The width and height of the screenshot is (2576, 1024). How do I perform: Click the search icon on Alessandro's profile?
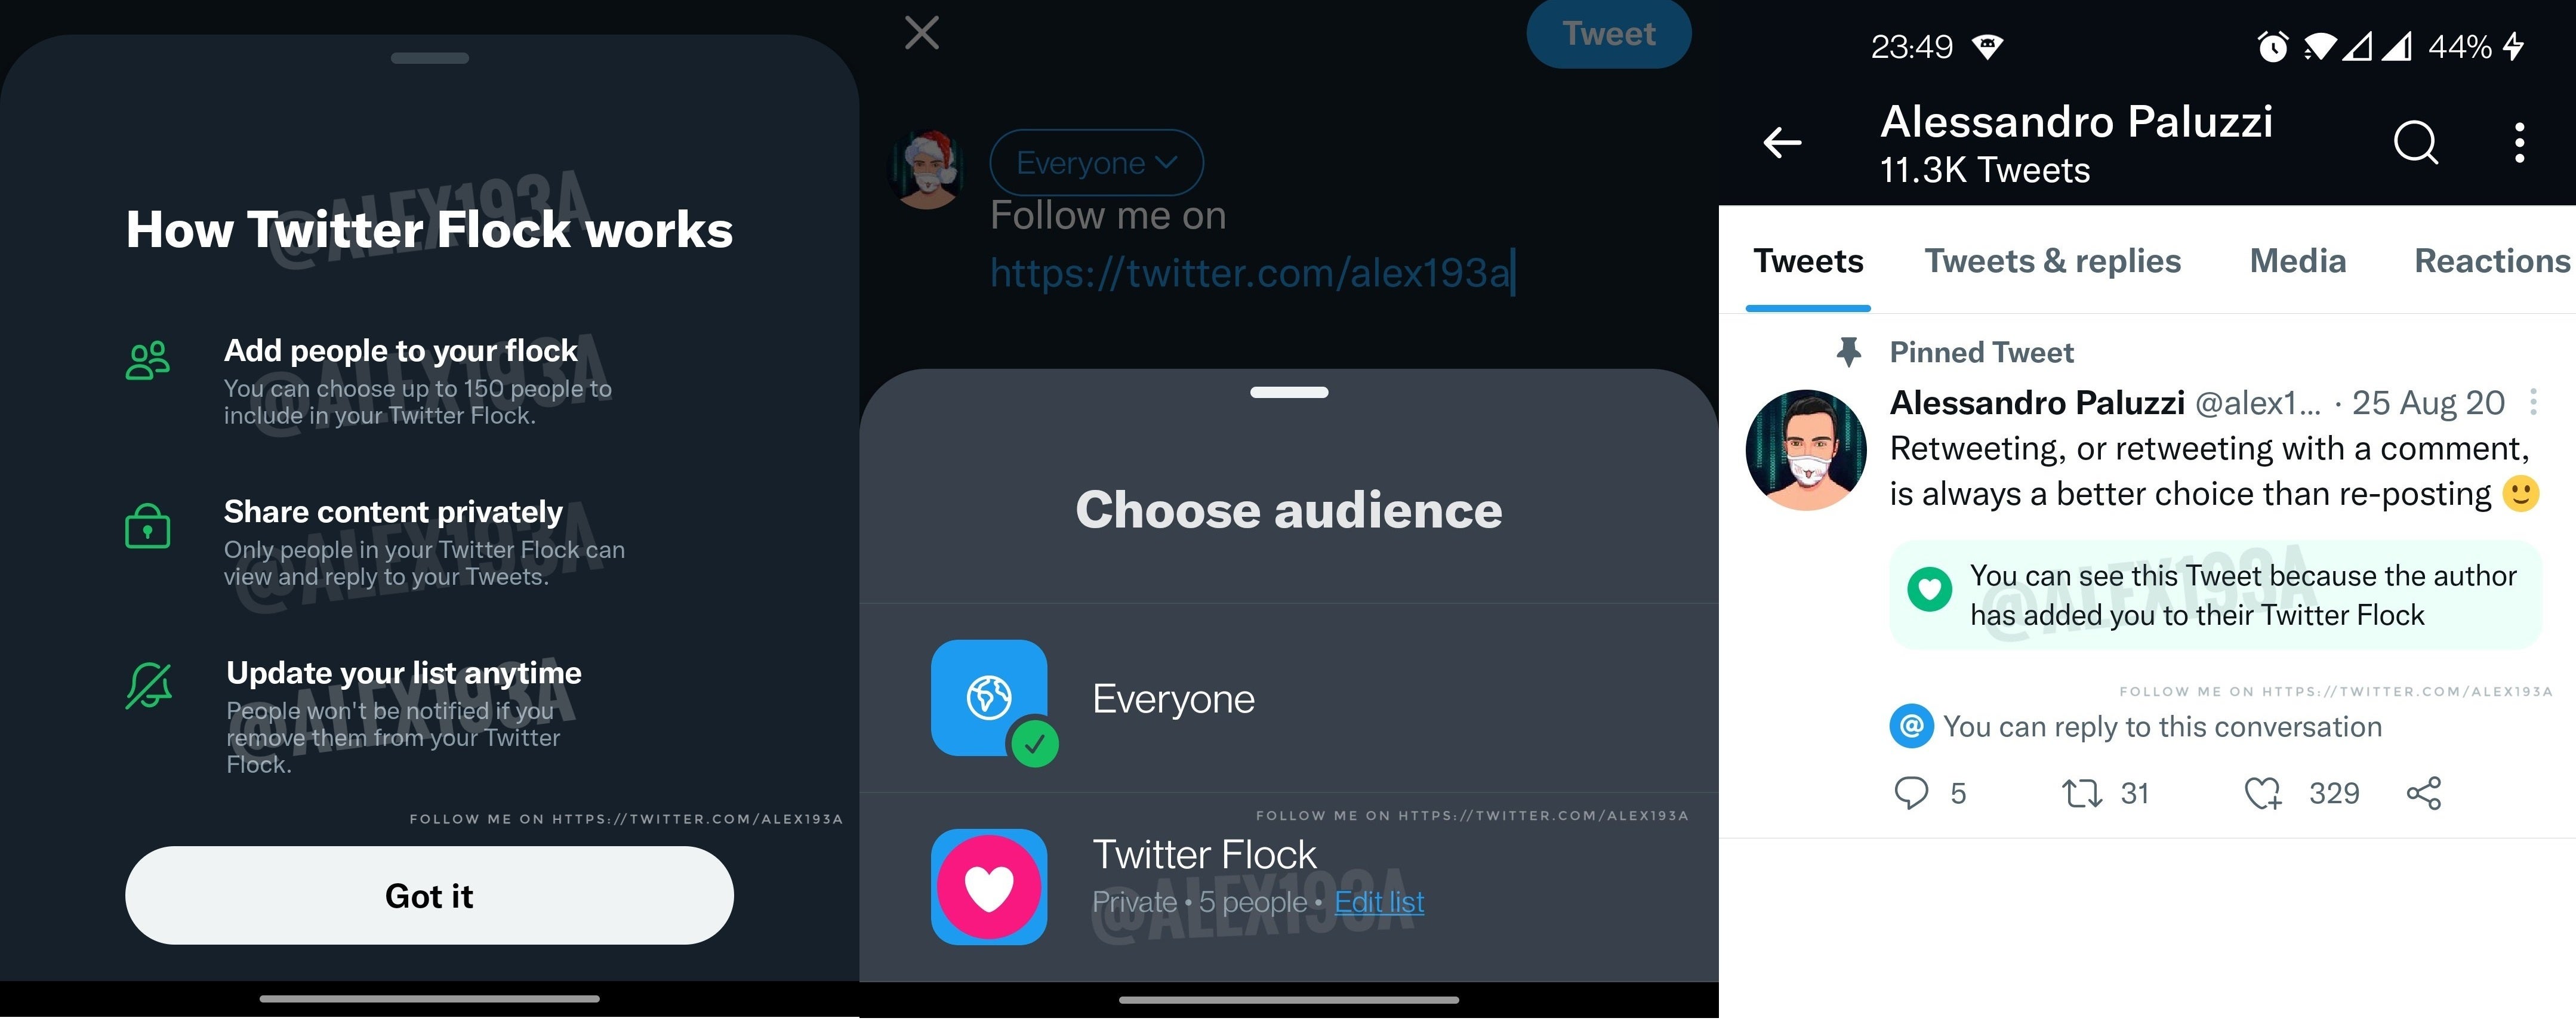(x=2412, y=140)
